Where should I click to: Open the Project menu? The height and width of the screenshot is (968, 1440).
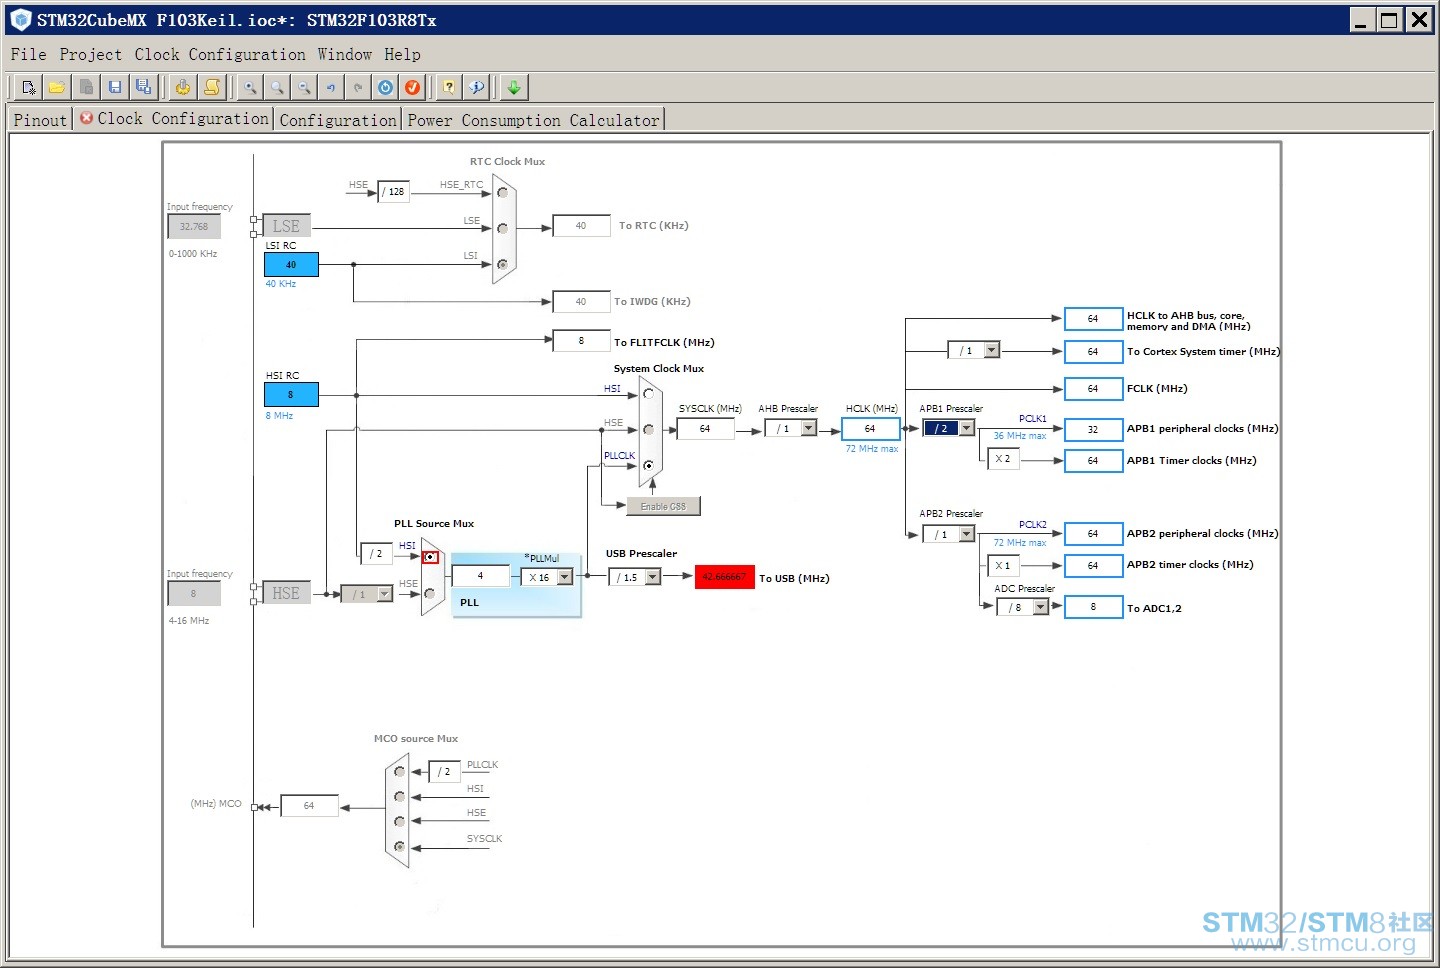pos(90,54)
